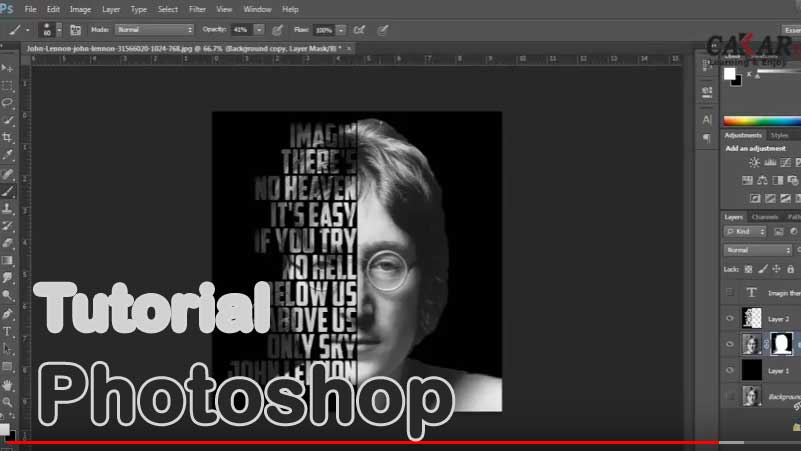Screen dimensions: 801x451
Task: Toggle lock image pixels
Action: click(x=763, y=269)
